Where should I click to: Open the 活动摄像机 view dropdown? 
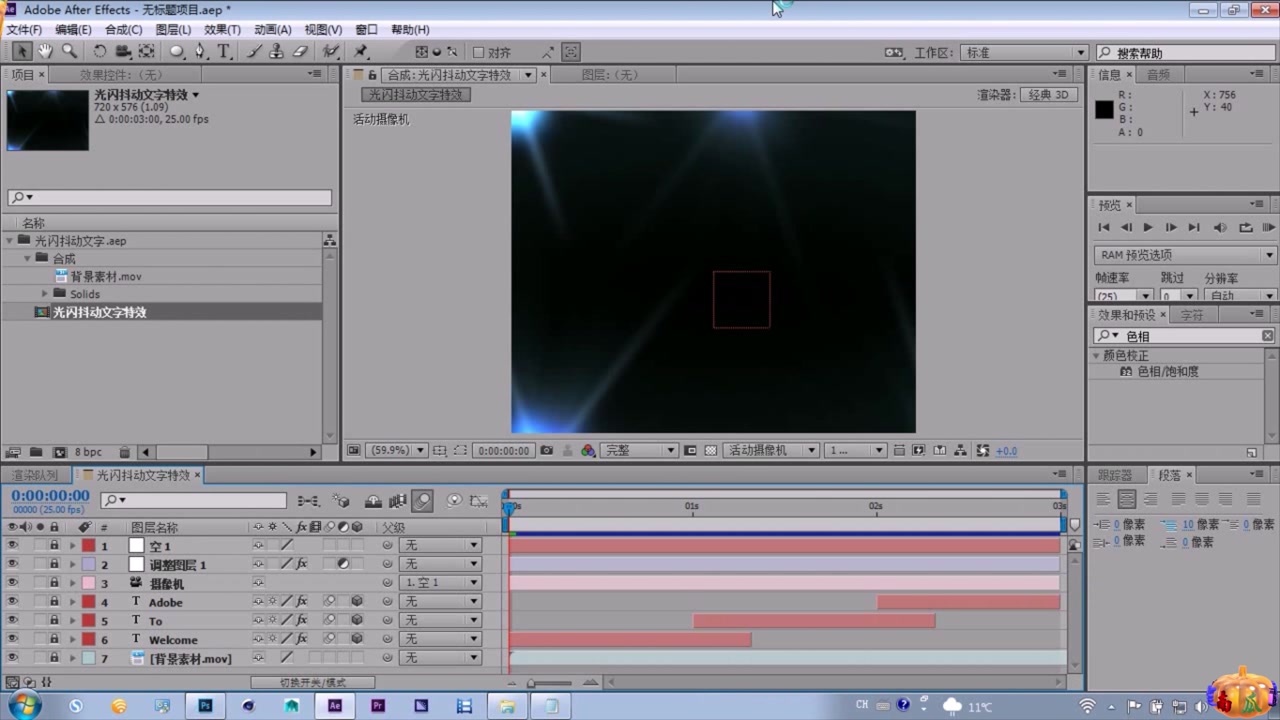coord(771,451)
